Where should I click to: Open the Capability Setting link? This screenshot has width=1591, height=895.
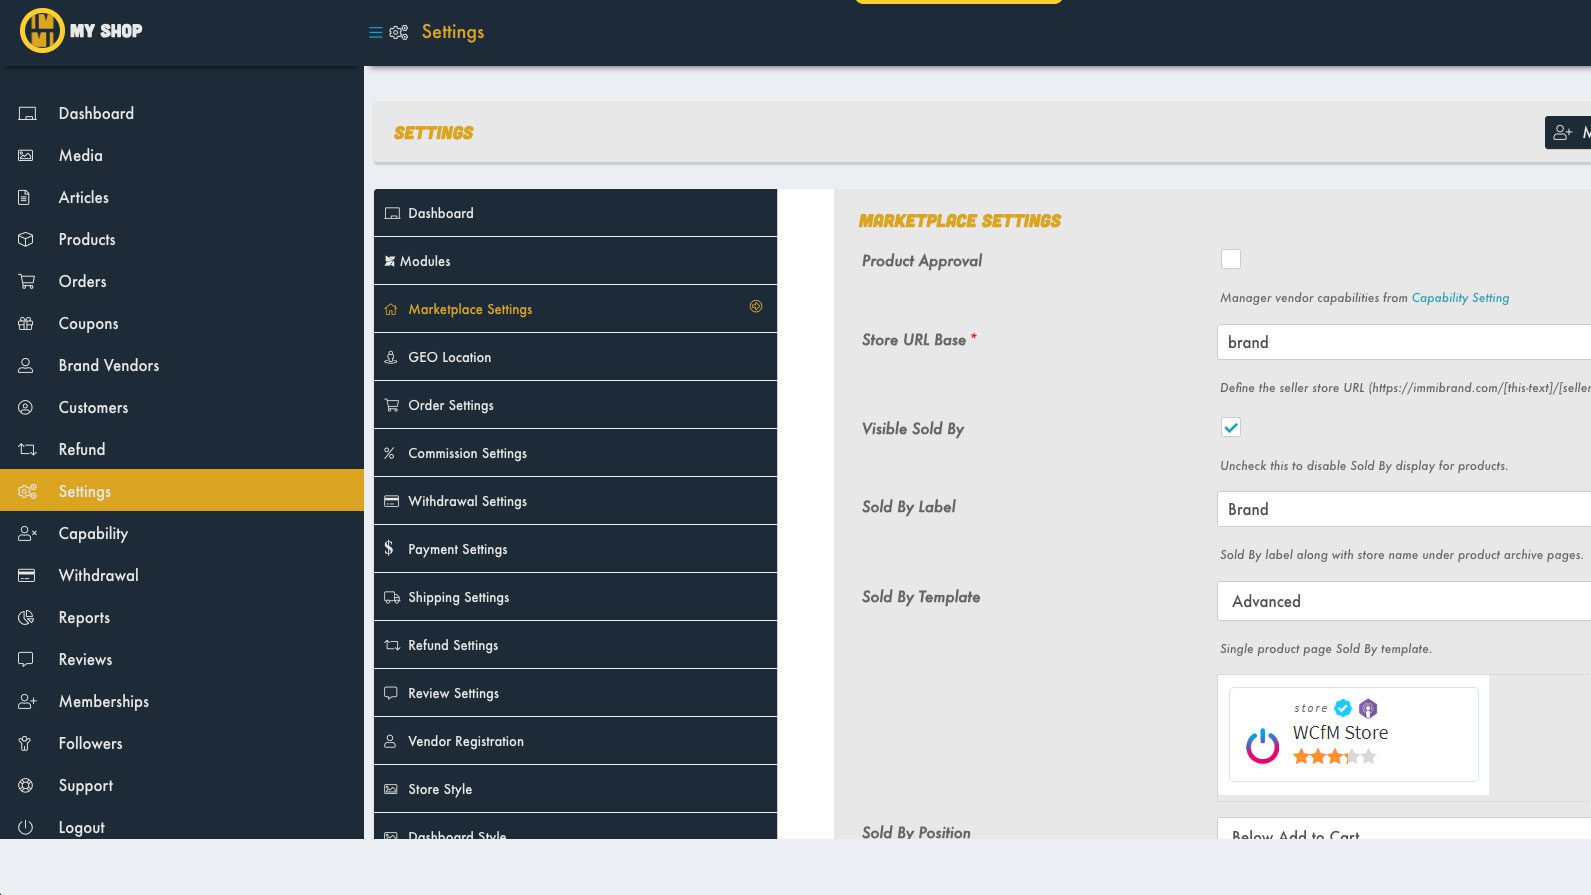(1460, 298)
